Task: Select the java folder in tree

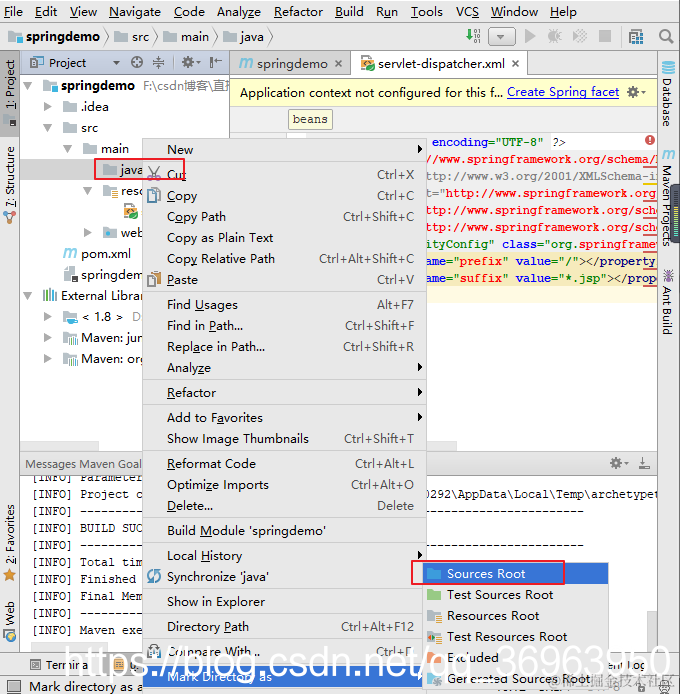Action: click(x=123, y=169)
